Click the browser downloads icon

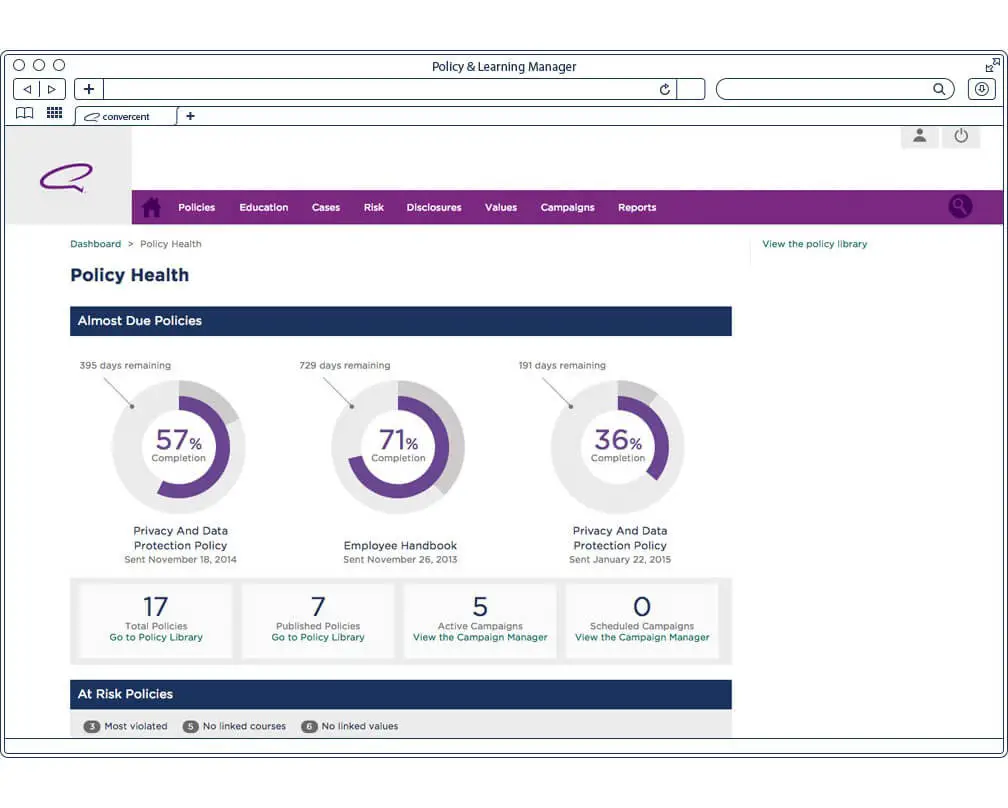pyautogui.click(x=981, y=89)
